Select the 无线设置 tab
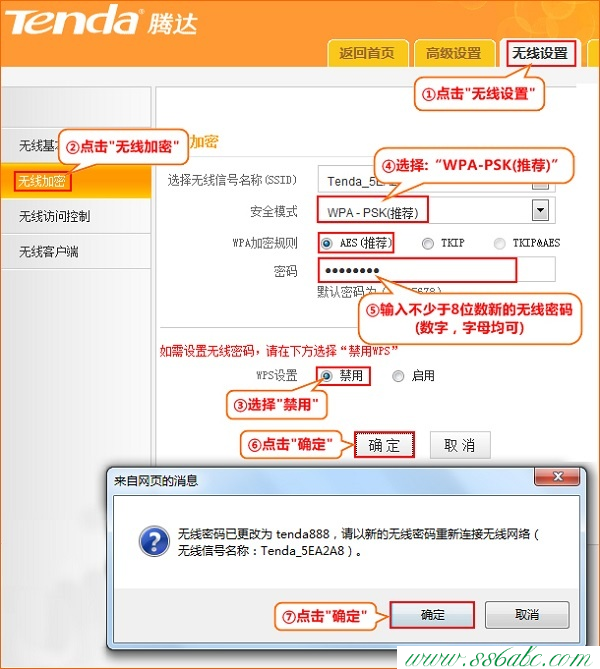 (x=539, y=53)
